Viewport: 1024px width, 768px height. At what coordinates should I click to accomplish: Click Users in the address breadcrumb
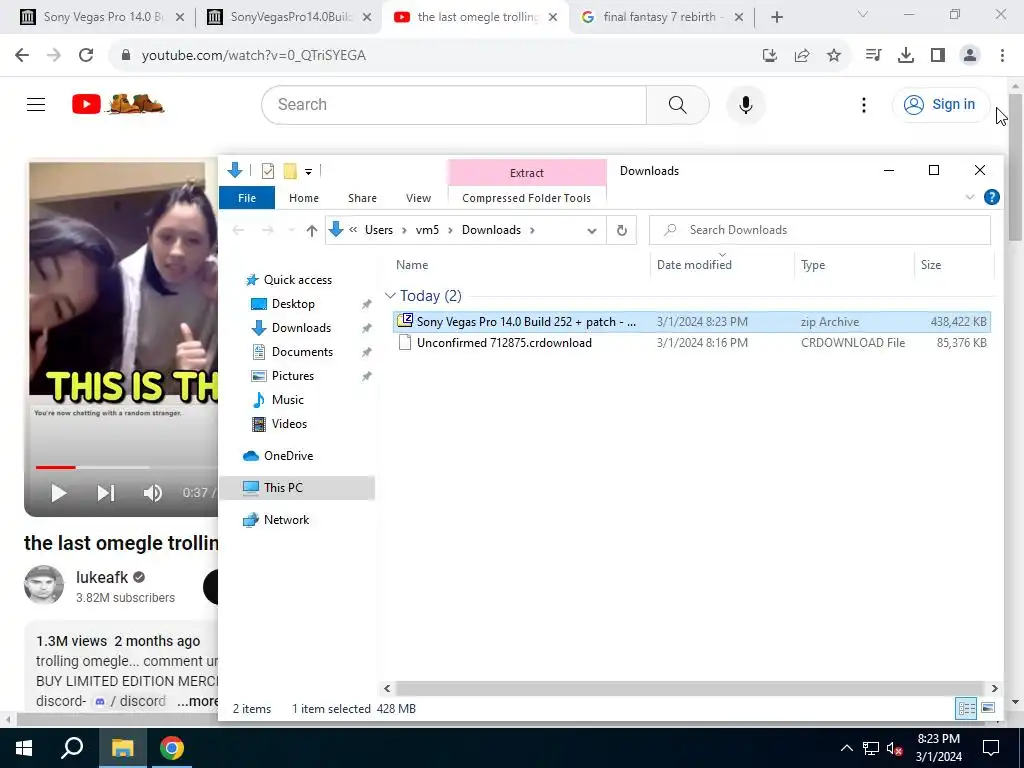tap(379, 230)
